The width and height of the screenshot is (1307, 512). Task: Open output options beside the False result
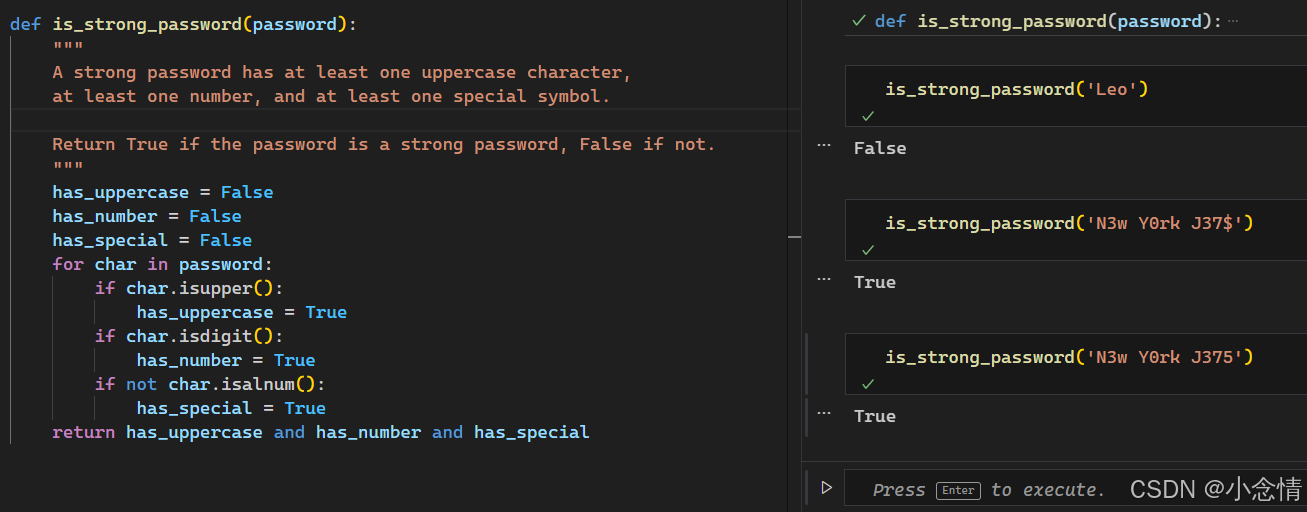click(x=824, y=145)
